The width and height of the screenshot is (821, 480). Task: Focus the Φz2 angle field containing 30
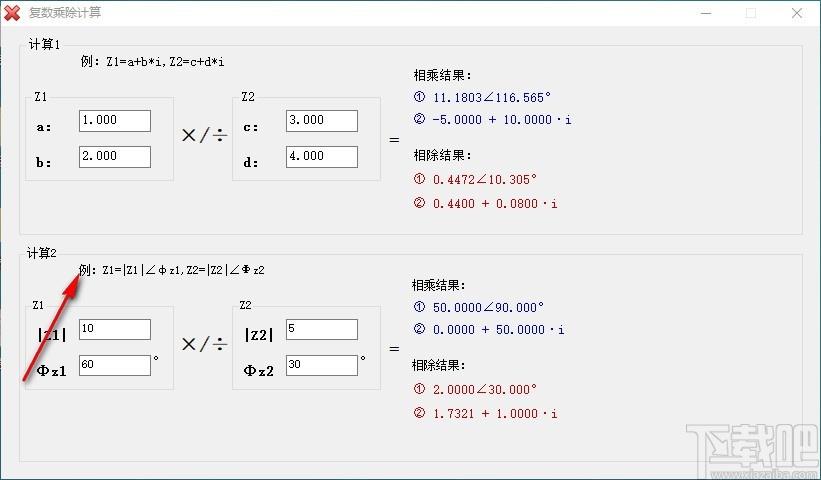pyautogui.click(x=322, y=365)
